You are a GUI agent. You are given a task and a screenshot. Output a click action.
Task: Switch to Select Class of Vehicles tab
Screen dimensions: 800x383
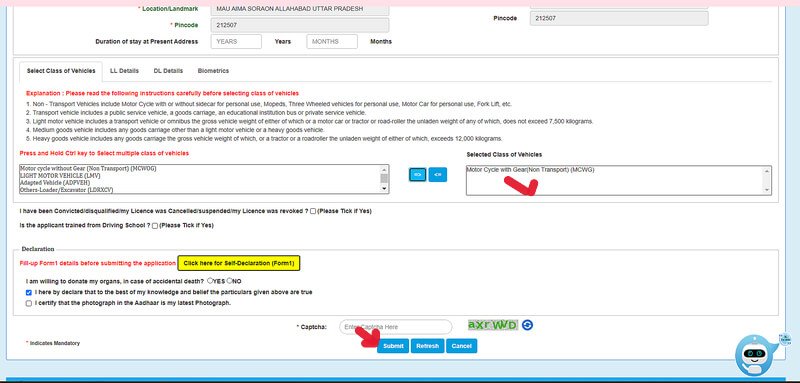point(61,71)
